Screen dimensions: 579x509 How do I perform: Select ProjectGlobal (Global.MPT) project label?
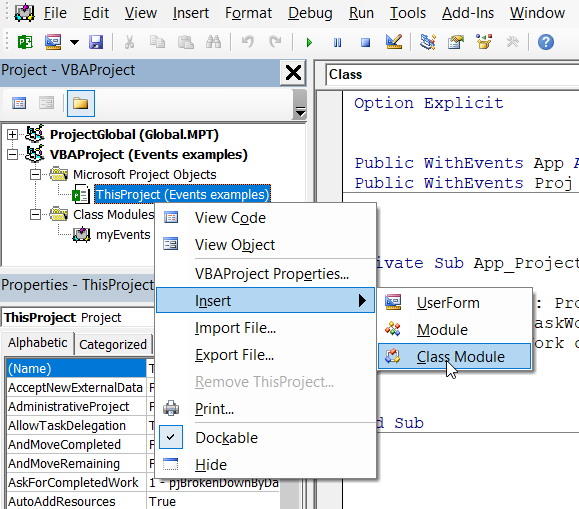tap(134, 134)
